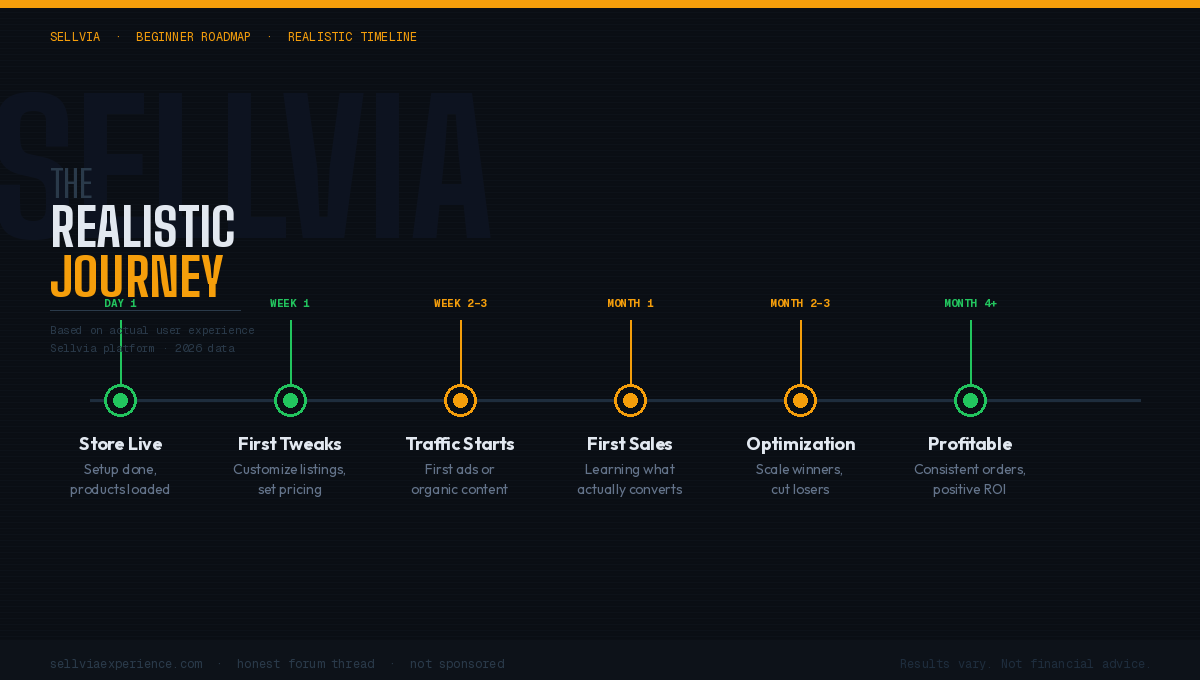This screenshot has width=1200, height=680.
Task: Click the WEEK 1 label
Action: pyautogui.click(x=290, y=304)
